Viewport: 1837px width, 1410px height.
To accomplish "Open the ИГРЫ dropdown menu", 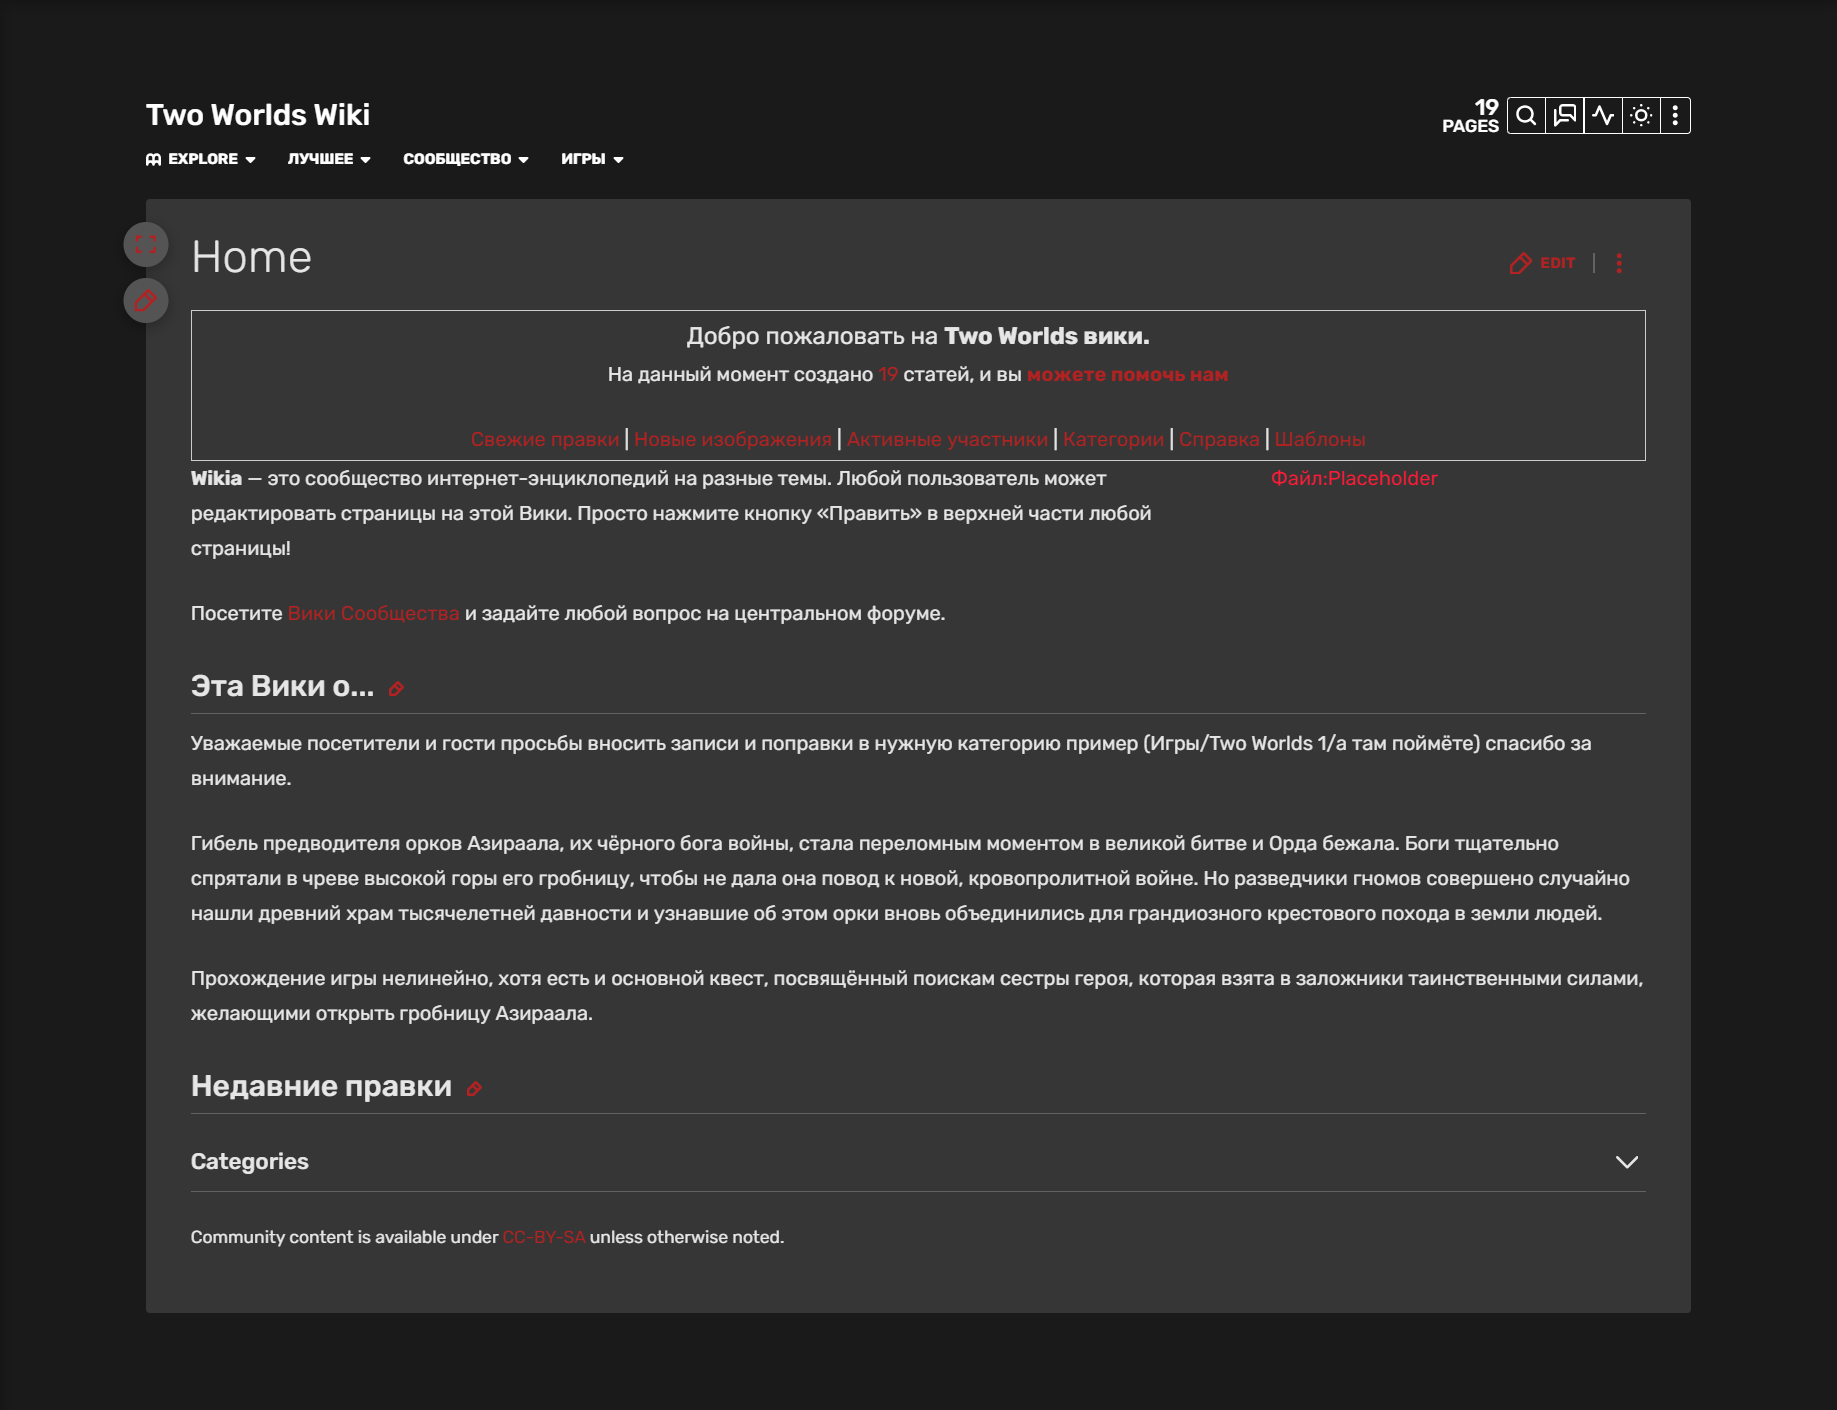I will coord(592,159).
